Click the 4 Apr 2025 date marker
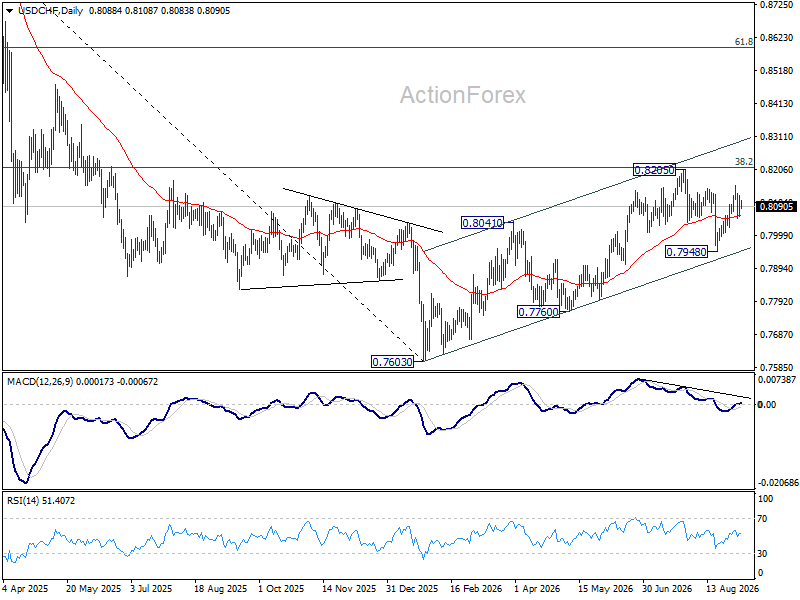Viewport: 800px width, 600px height. click(x=24, y=588)
